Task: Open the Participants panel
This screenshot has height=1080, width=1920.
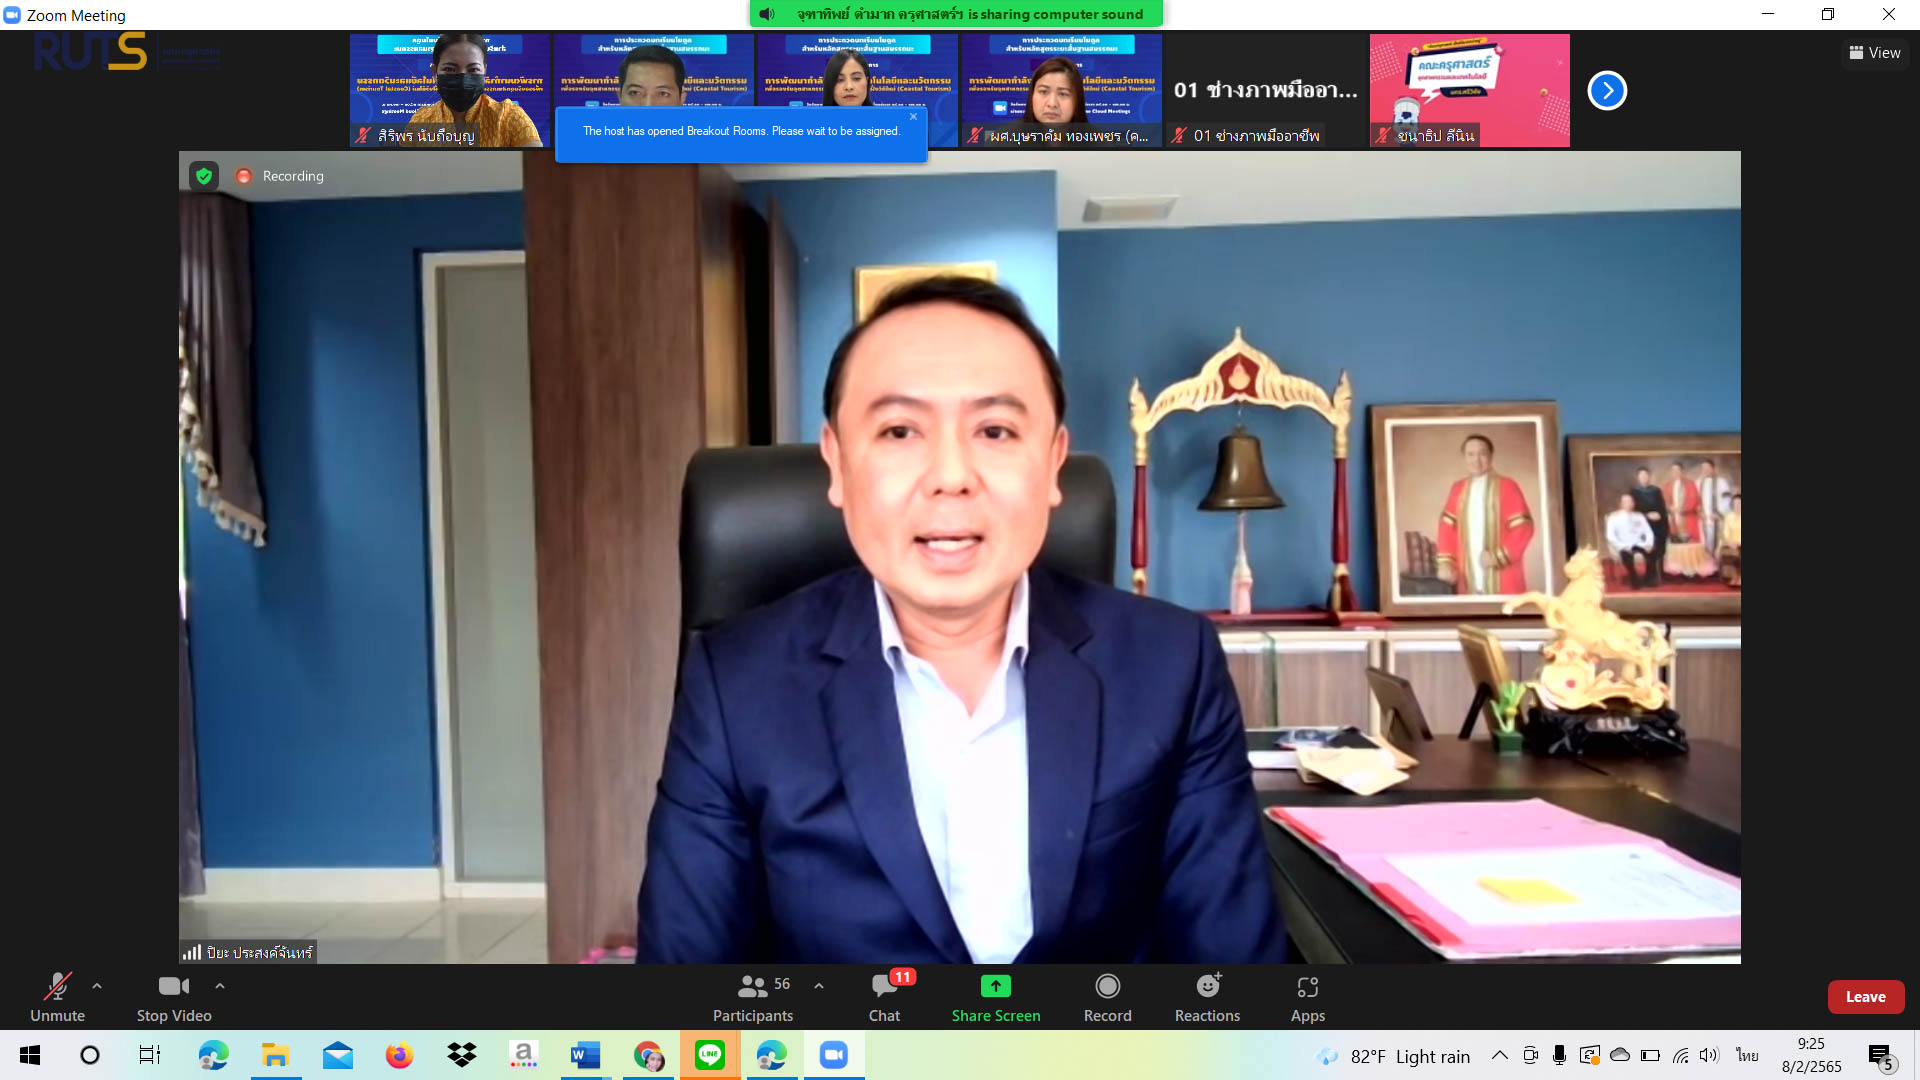Action: tap(753, 998)
